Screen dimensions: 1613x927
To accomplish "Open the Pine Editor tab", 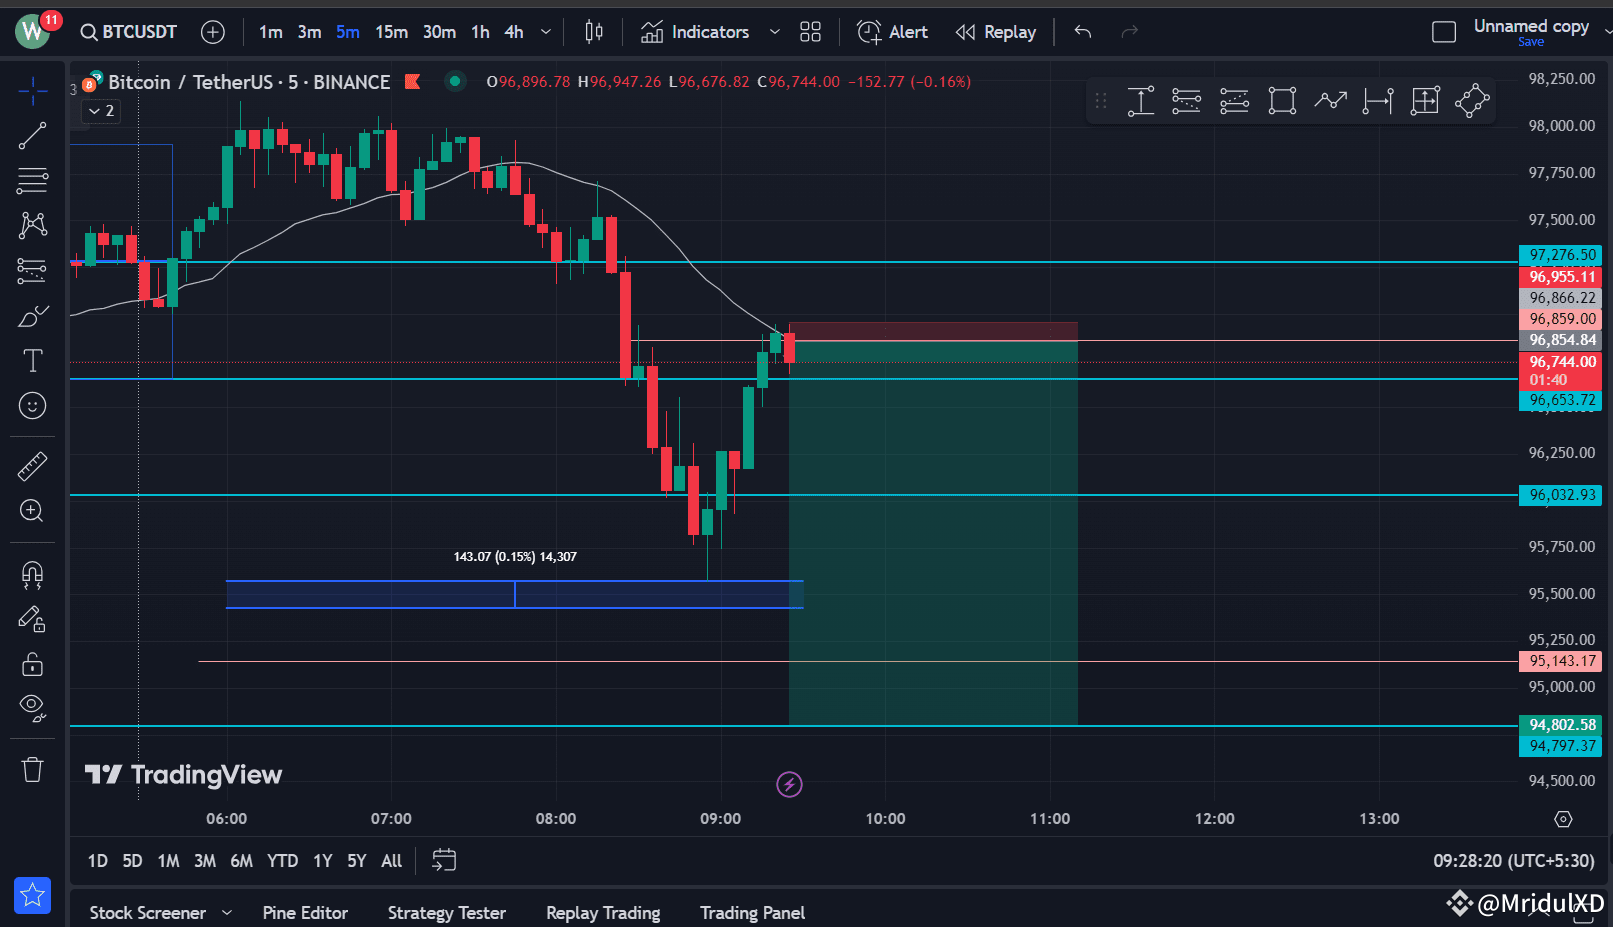I will (305, 913).
